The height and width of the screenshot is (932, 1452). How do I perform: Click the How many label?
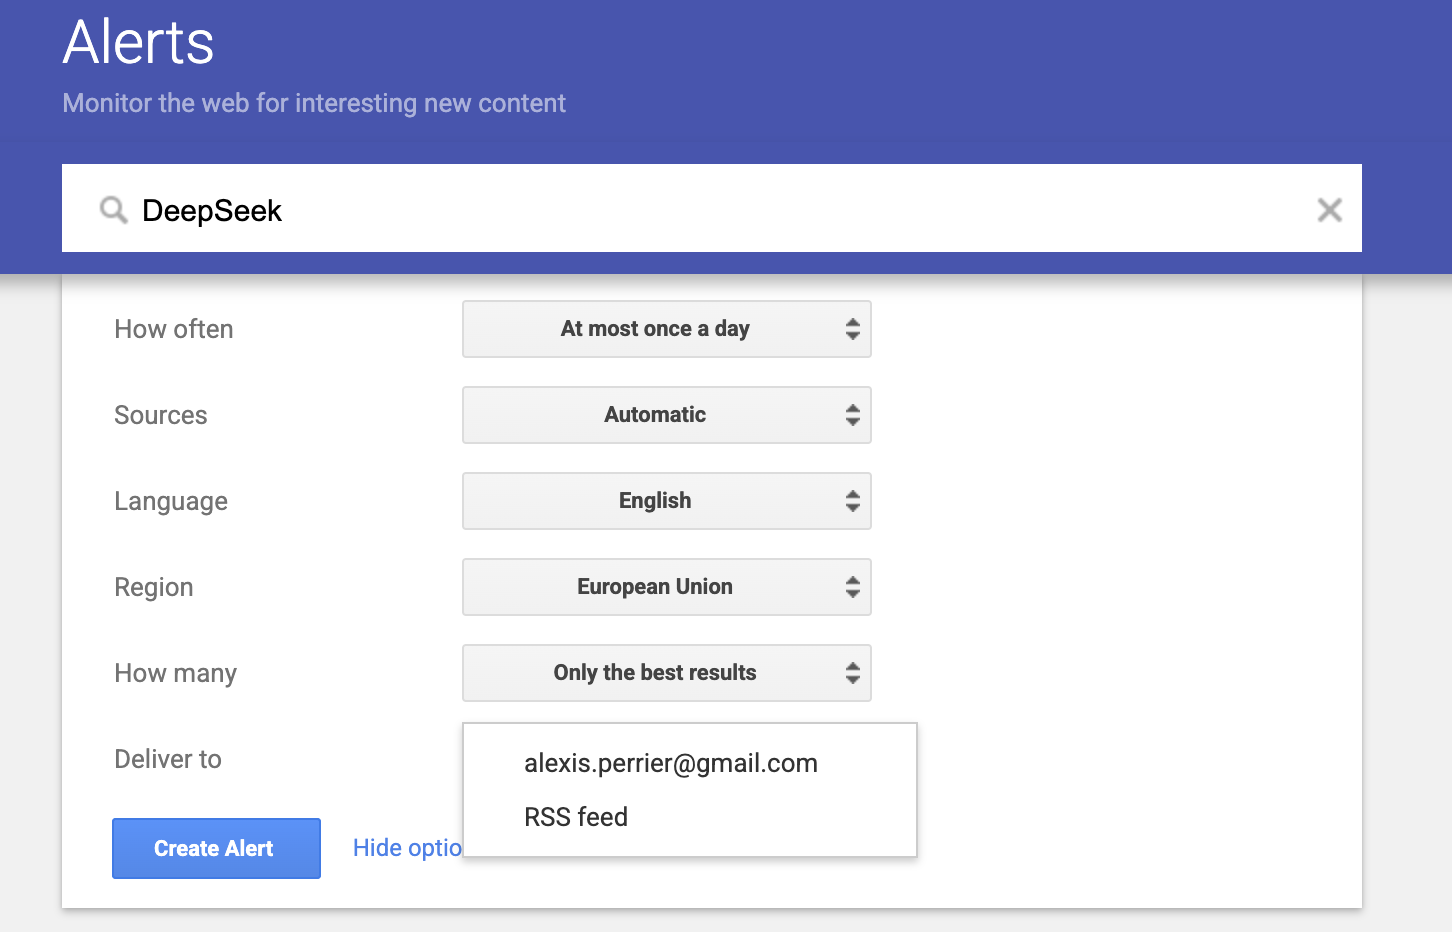coord(176,673)
